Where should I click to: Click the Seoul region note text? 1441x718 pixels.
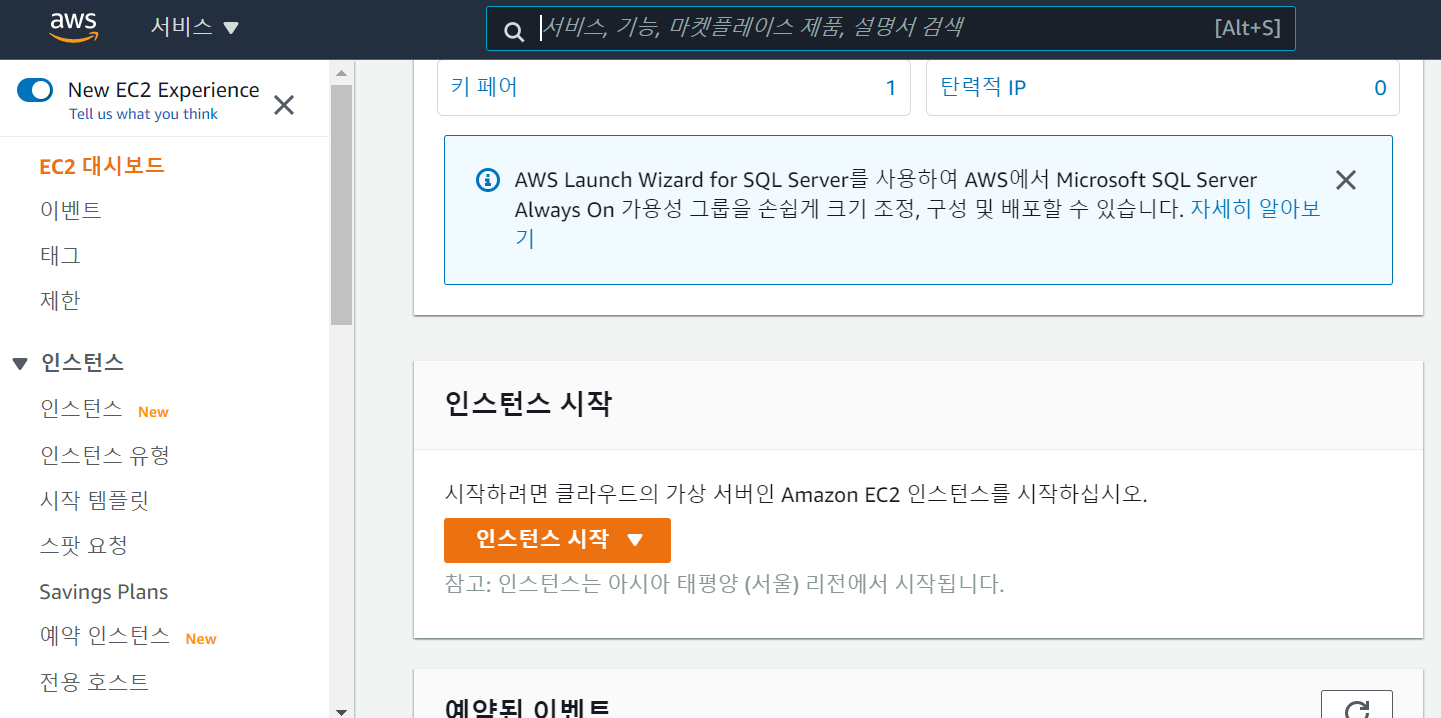click(x=724, y=584)
